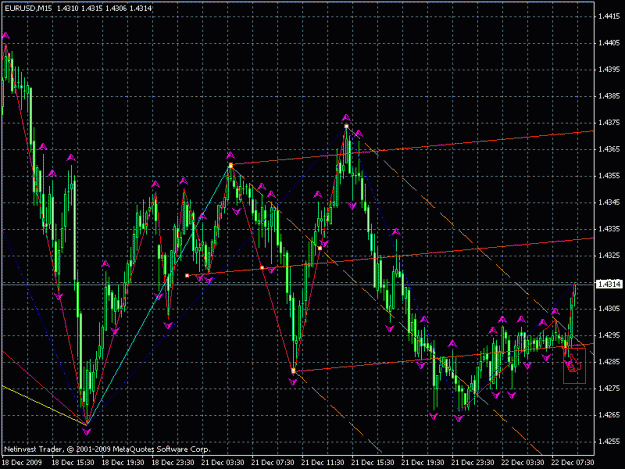625x469 pixels.
Task: Click the 21 Dec 11:30 time label
Action: click(x=323, y=463)
